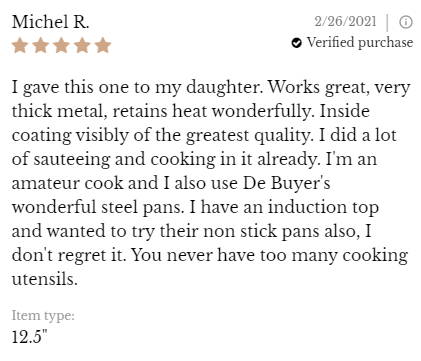Click the vertical divider beside the date
This screenshot has height=361, width=421.
pos(387,22)
